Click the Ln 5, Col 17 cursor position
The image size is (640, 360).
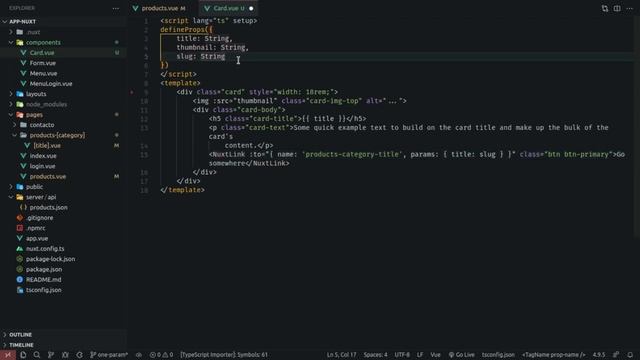coord(341,355)
